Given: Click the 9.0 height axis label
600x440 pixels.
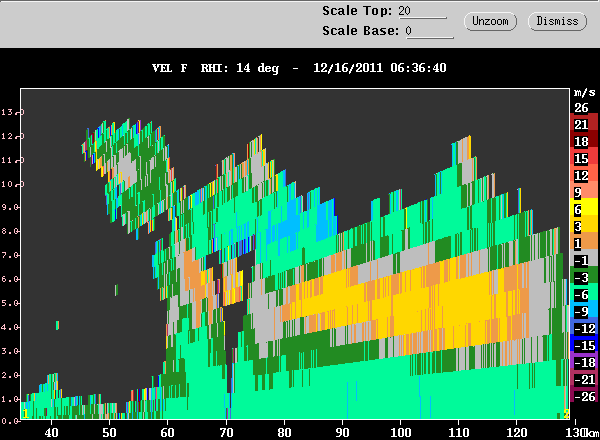Looking at the screenshot, I should pyautogui.click(x=11, y=207).
